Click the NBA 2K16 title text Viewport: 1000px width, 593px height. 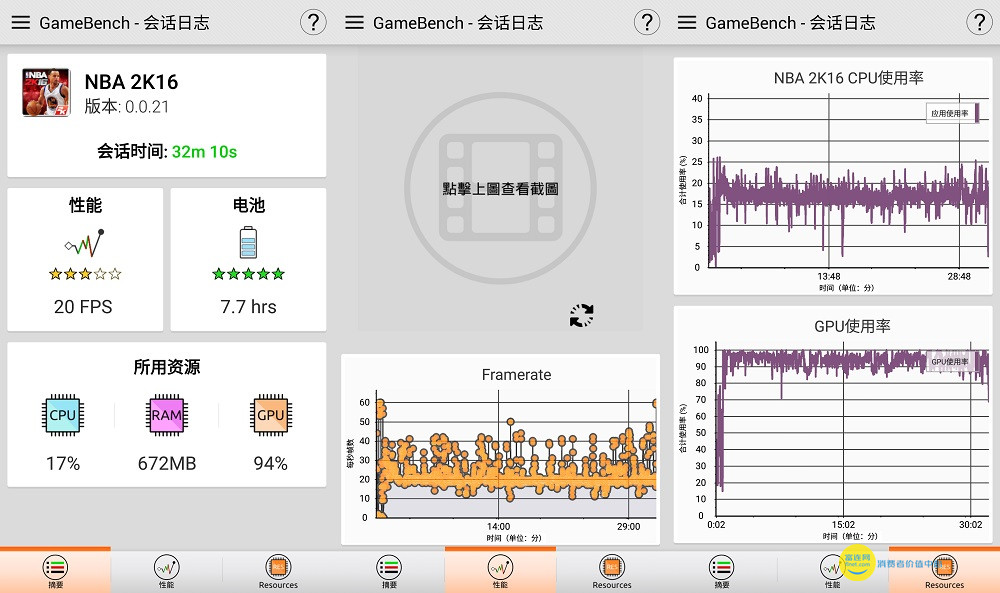point(131,82)
